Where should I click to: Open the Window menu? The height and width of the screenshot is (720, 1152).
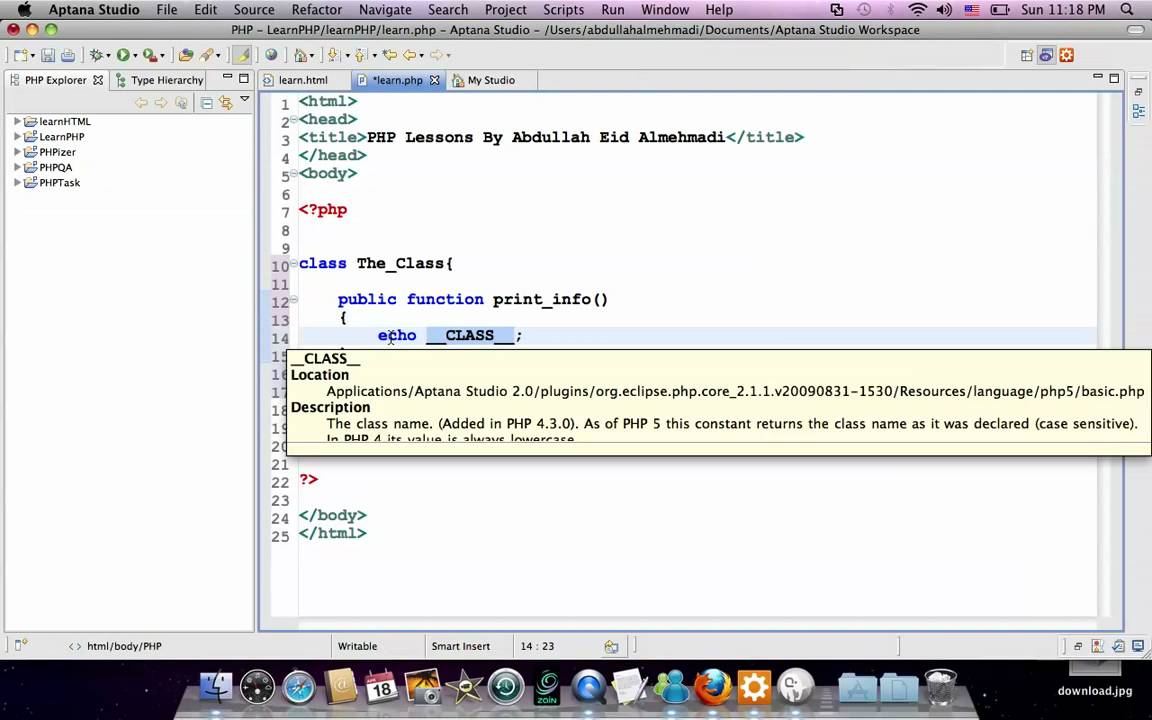(x=664, y=10)
